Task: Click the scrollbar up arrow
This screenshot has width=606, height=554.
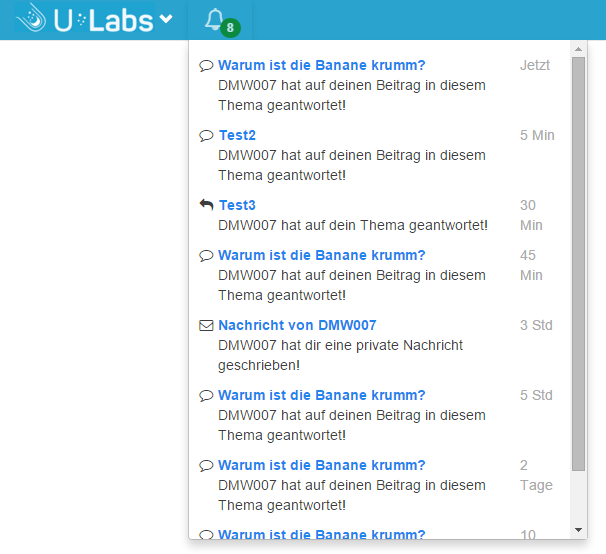Action: pos(579,48)
